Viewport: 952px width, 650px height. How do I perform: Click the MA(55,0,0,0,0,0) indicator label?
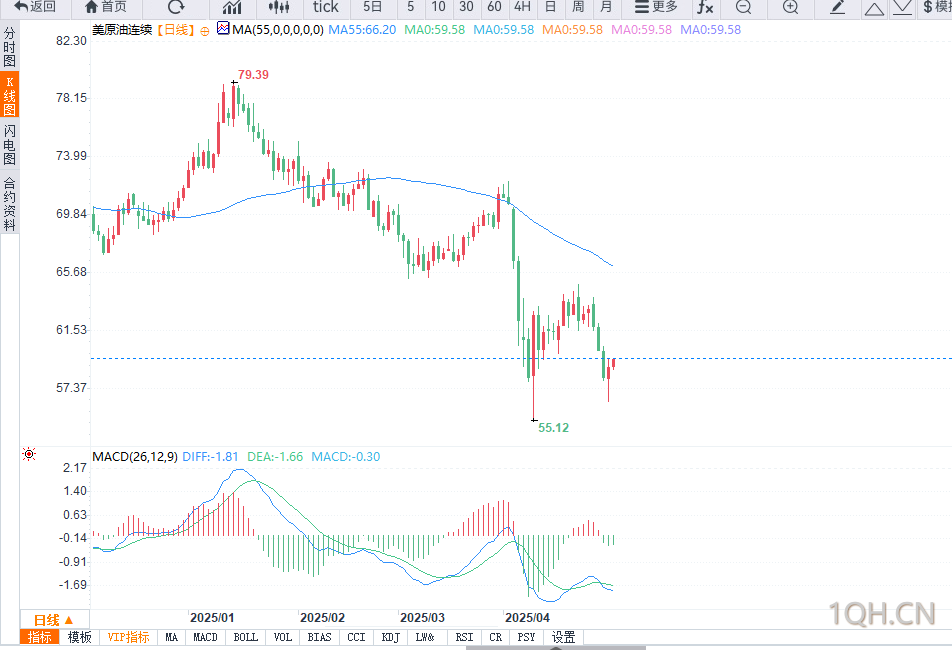[x=277, y=29]
